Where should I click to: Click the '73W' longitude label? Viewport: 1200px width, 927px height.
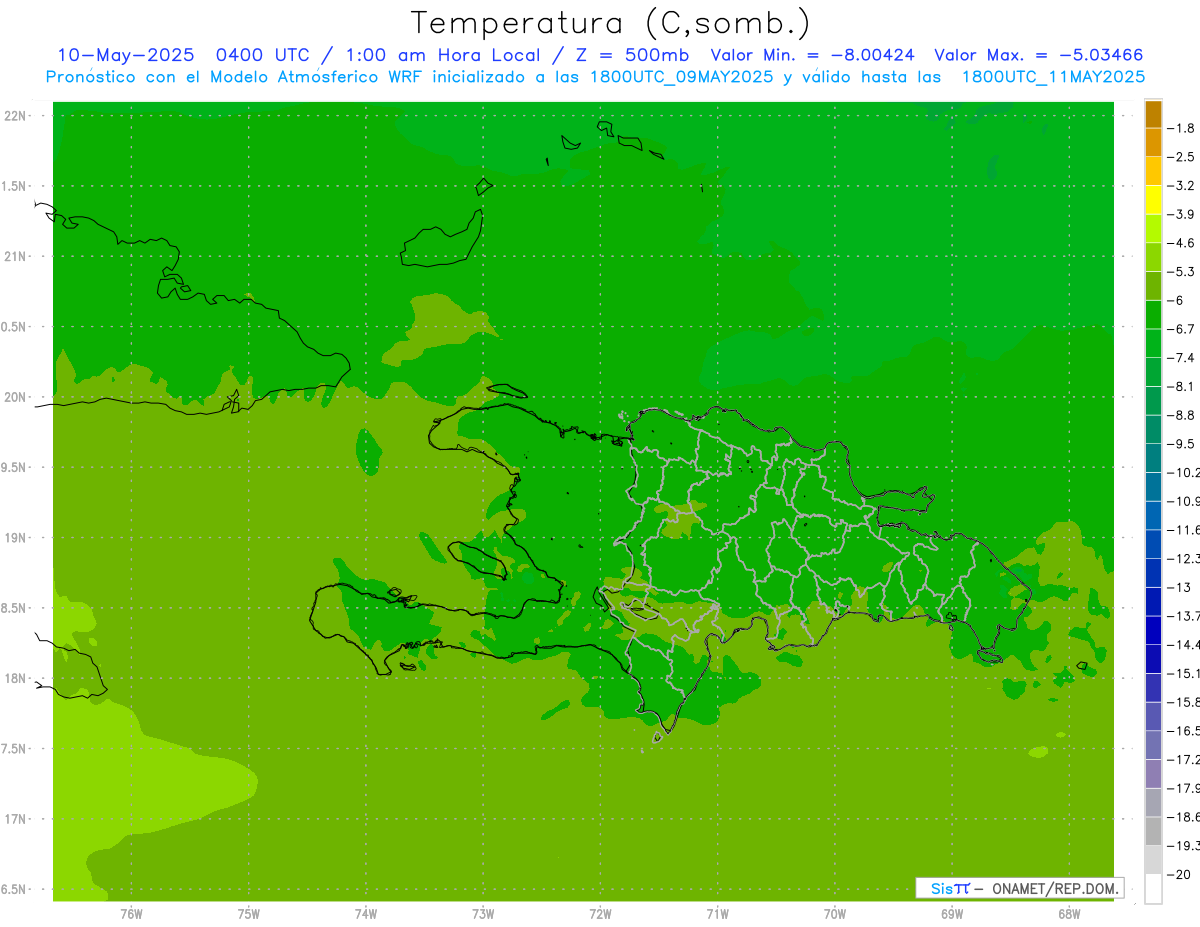[483, 913]
